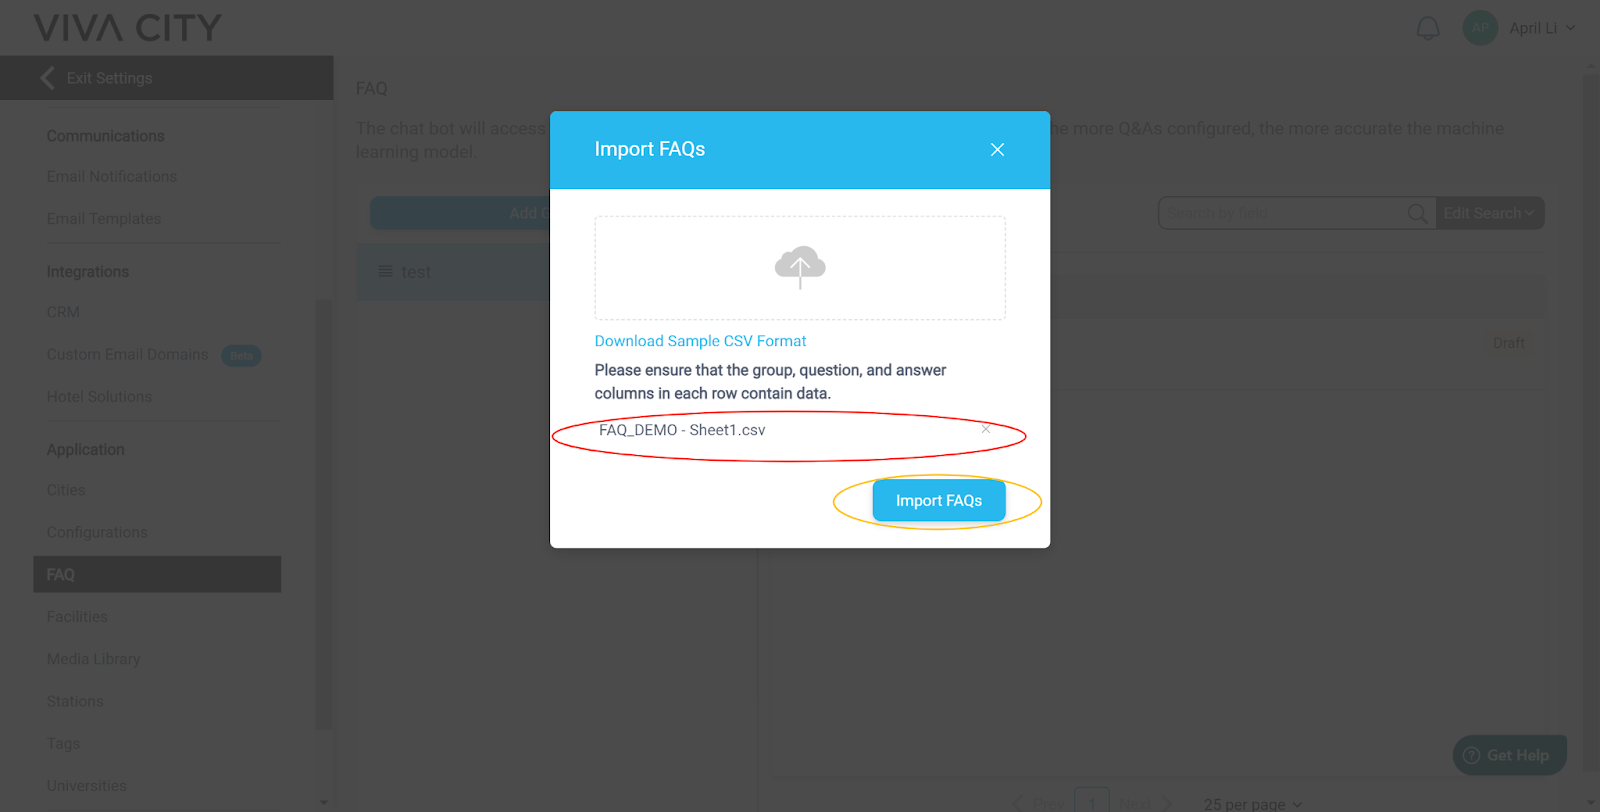
Task: Click the drag handle beside test group
Action: [x=385, y=271]
